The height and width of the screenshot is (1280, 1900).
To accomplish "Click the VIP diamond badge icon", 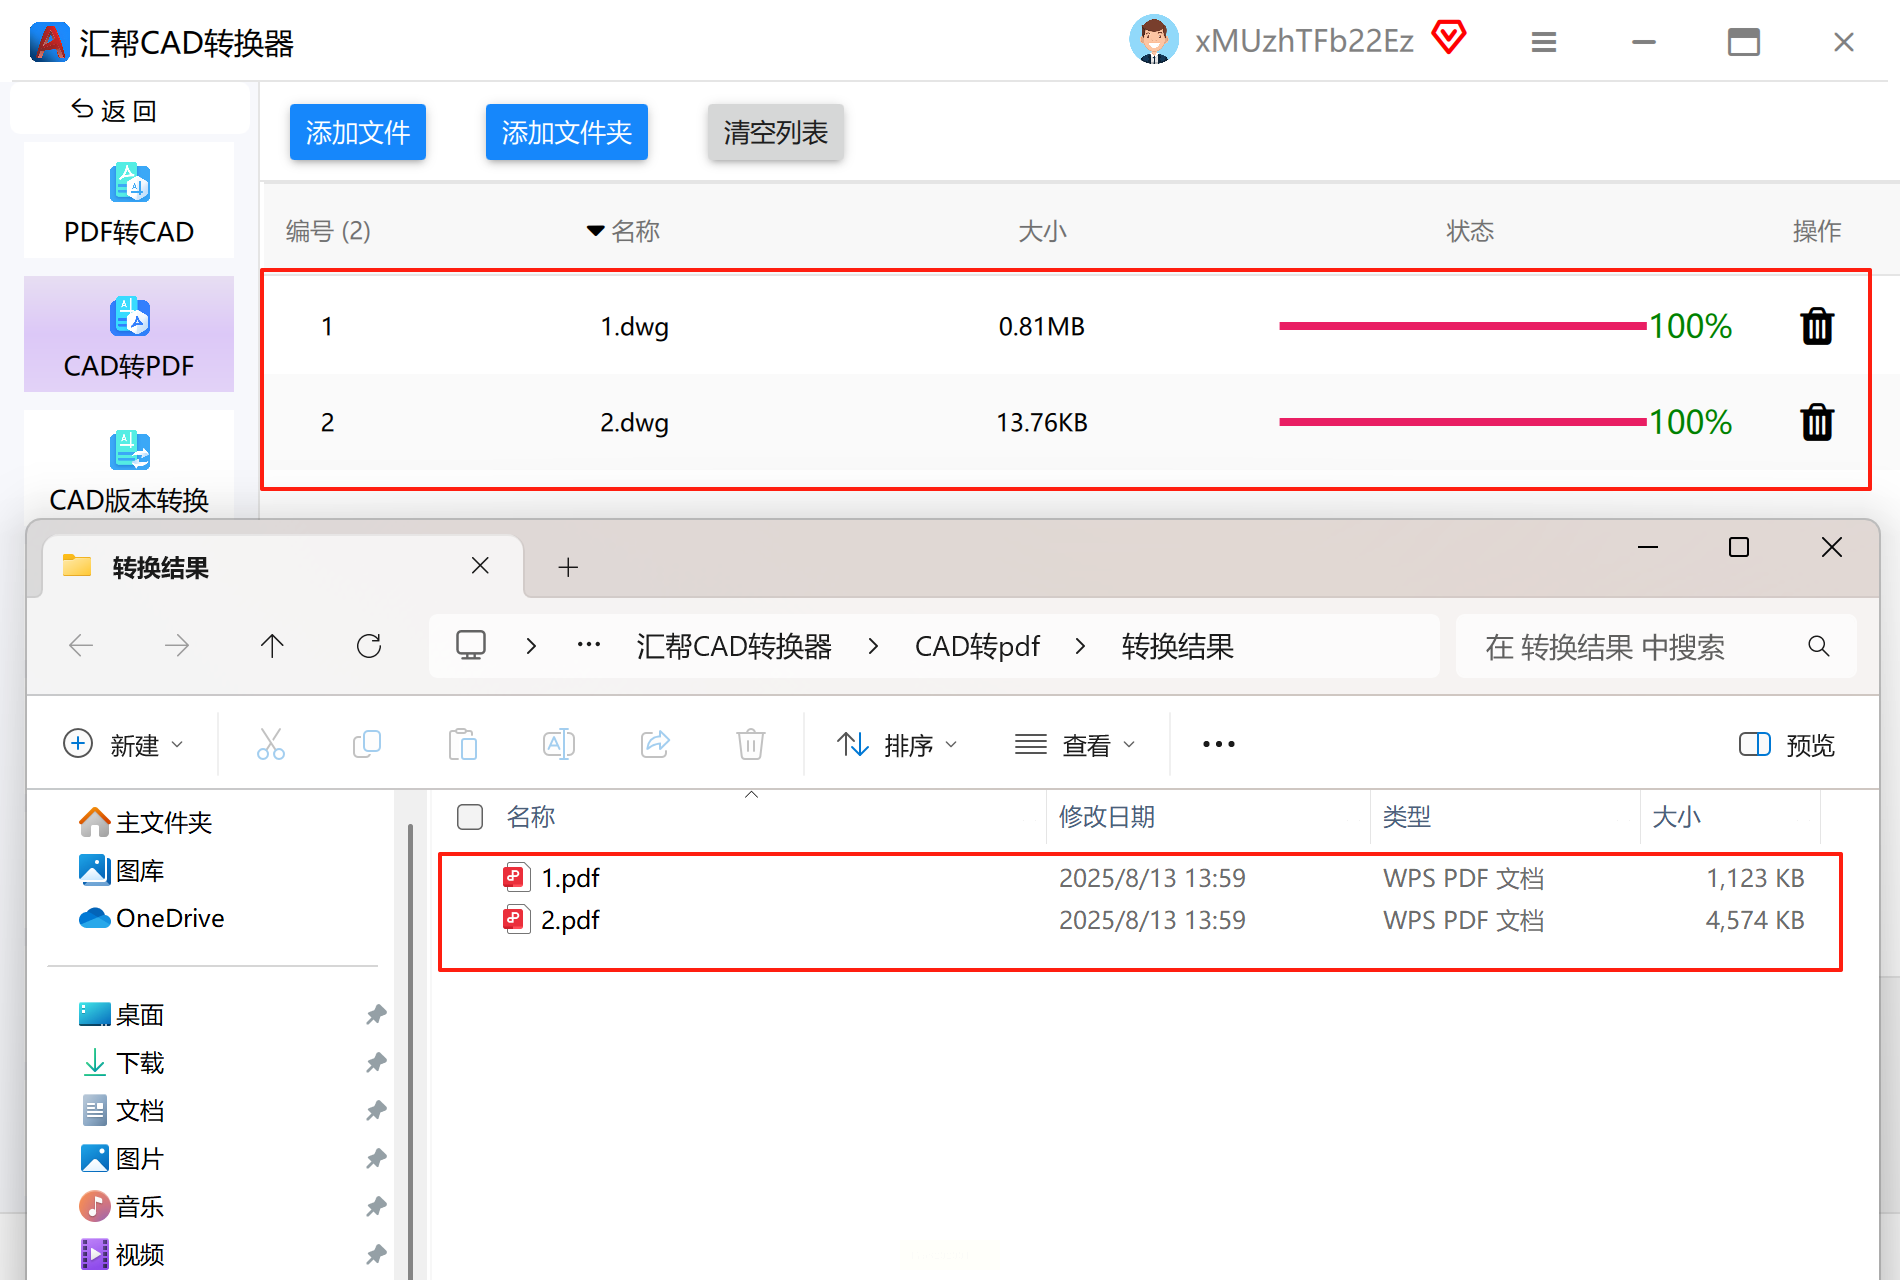I will (x=1448, y=39).
